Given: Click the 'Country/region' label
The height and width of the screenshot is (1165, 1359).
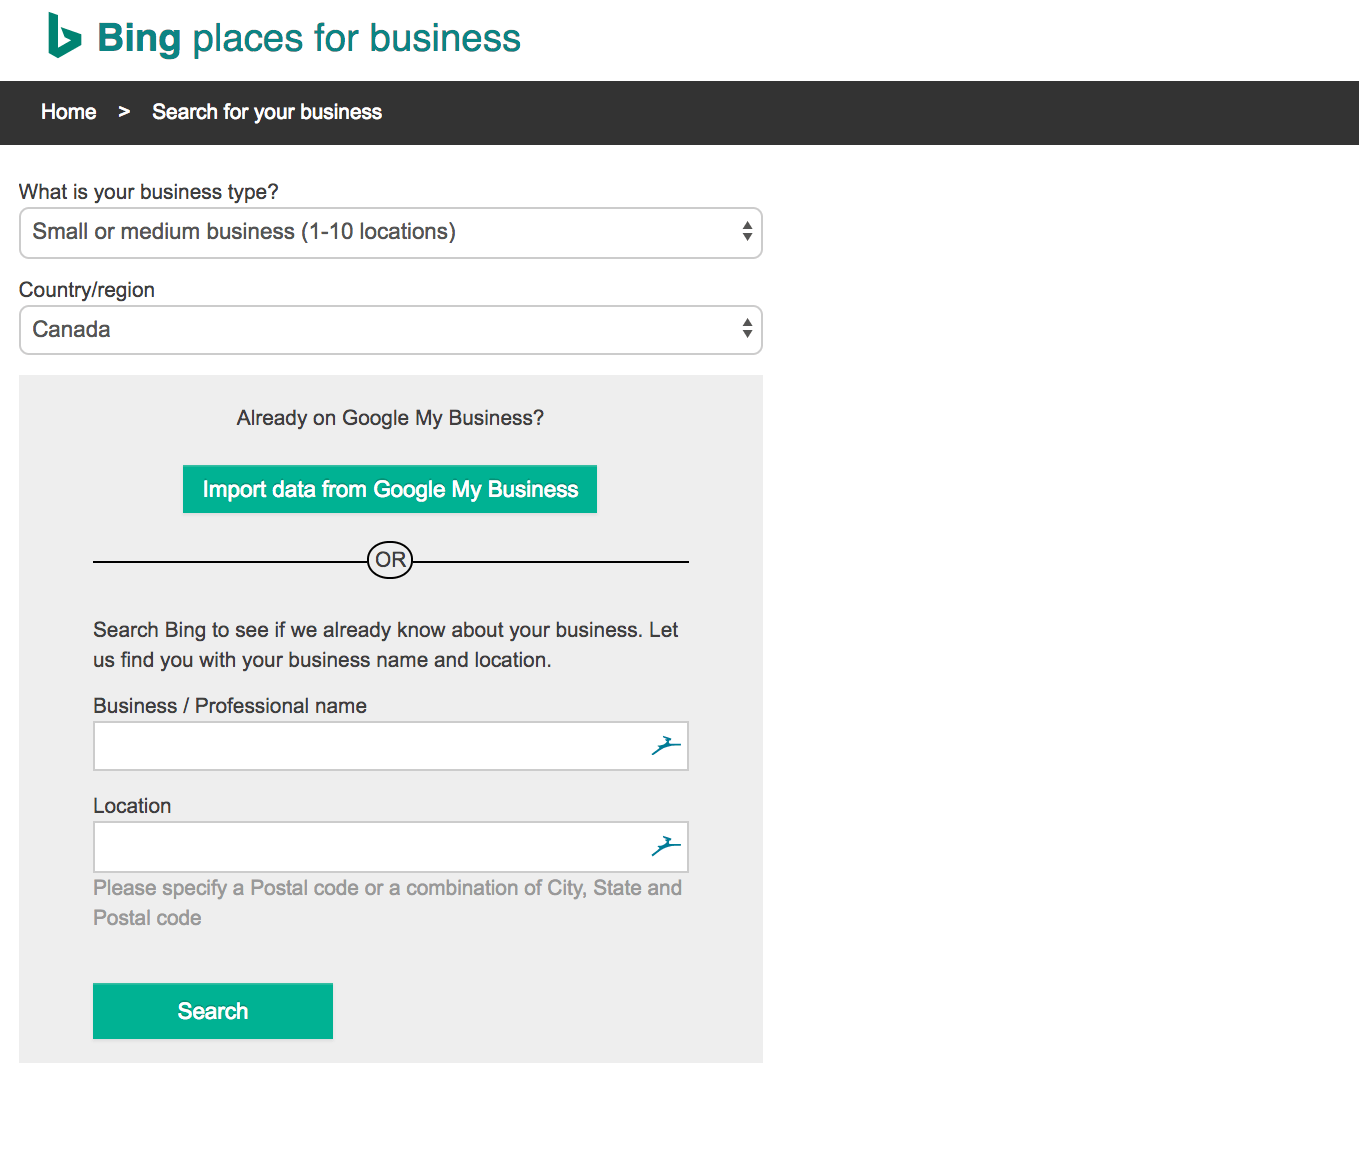Looking at the screenshot, I should 87,290.
